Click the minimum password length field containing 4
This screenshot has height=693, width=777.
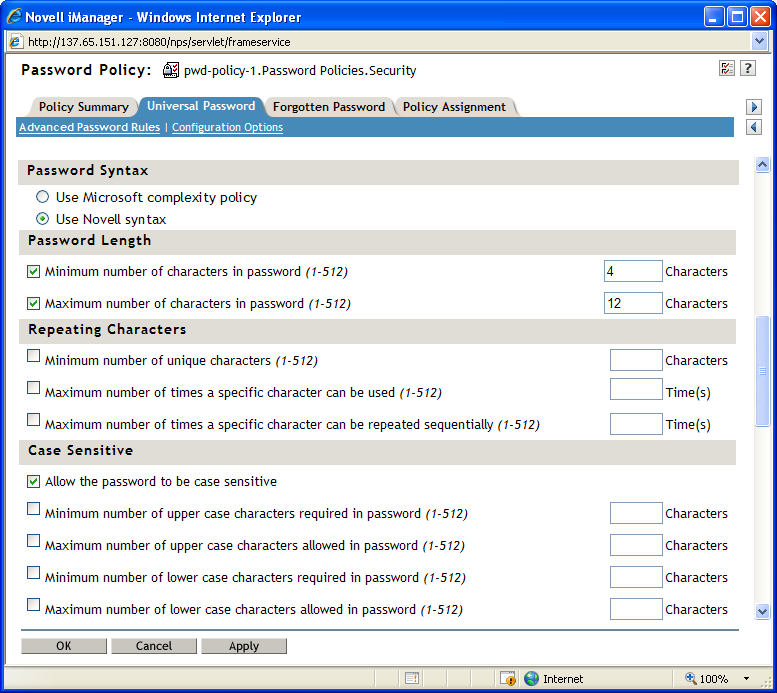click(633, 271)
